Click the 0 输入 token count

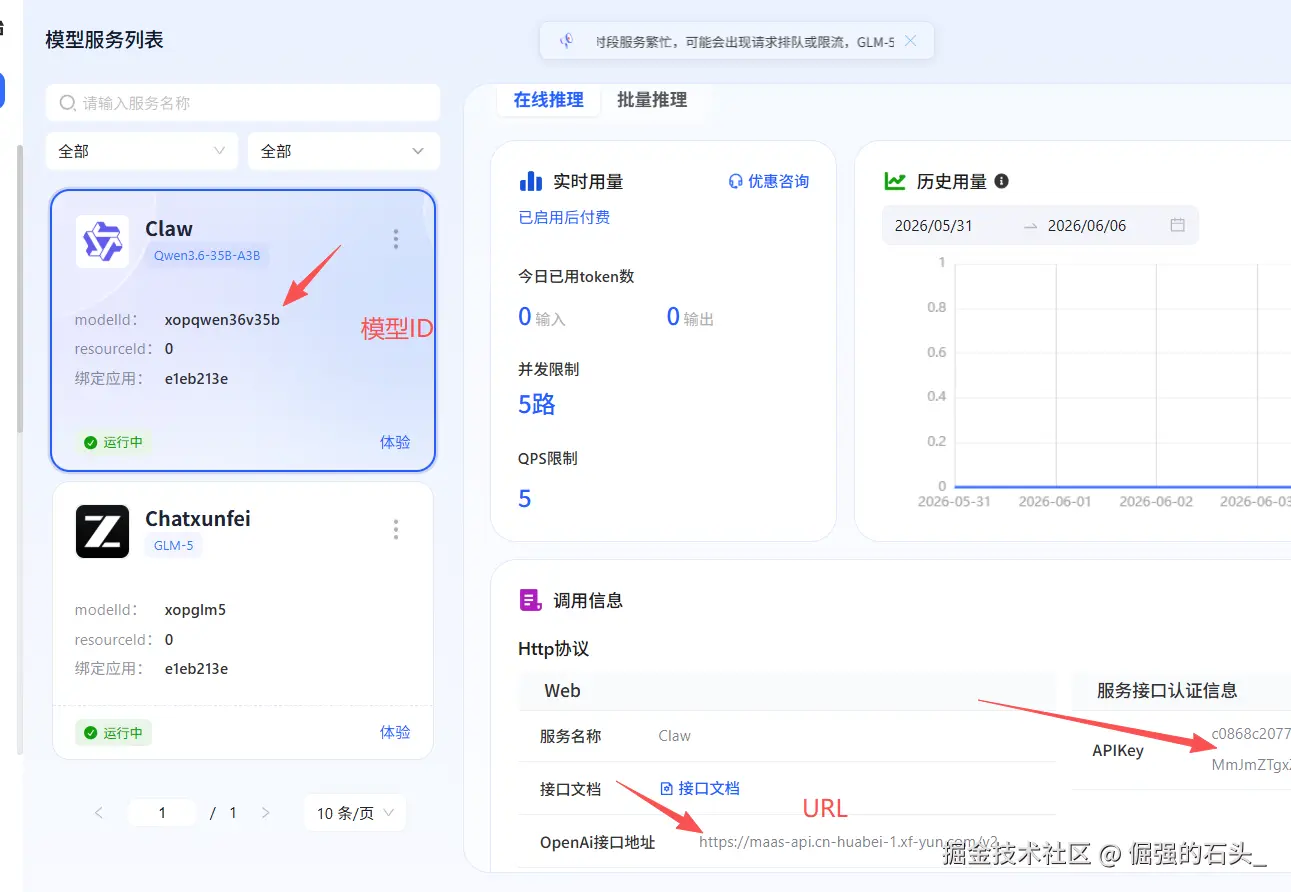542,317
